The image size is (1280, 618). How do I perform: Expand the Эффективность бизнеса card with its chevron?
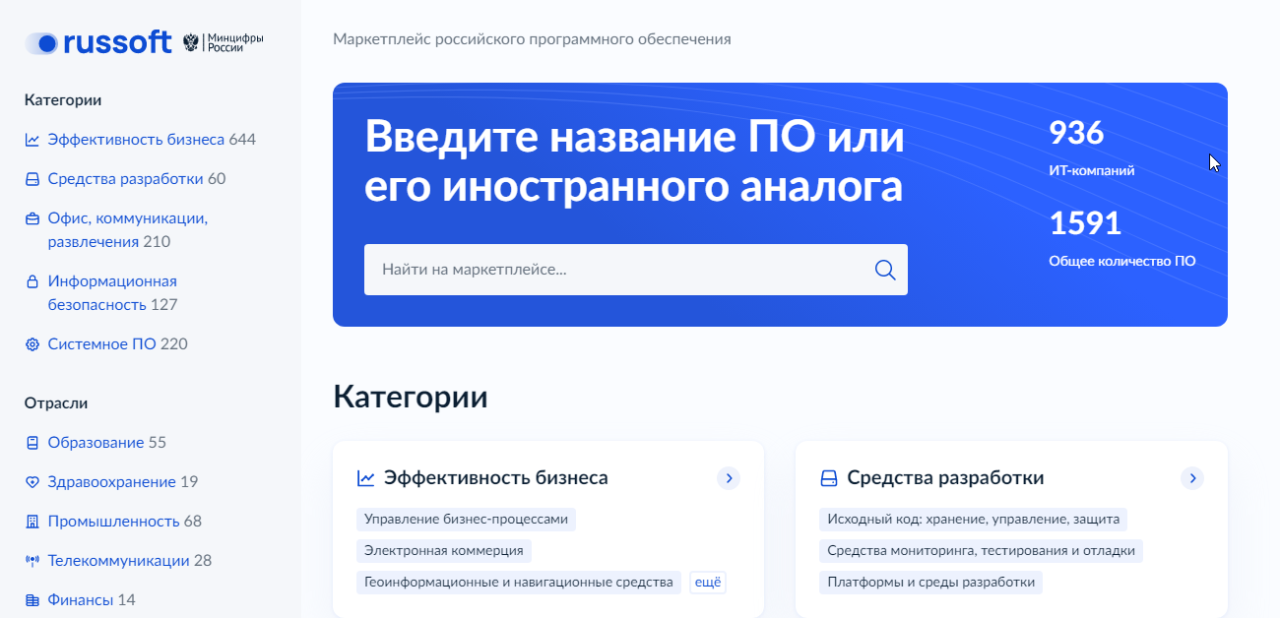[x=729, y=478]
